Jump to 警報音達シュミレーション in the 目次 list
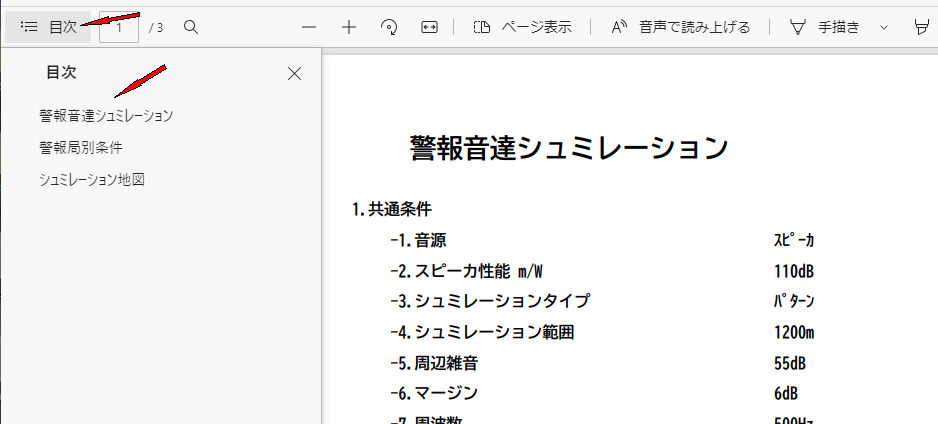Viewport: 938px width, 424px height. [x=106, y=116]
